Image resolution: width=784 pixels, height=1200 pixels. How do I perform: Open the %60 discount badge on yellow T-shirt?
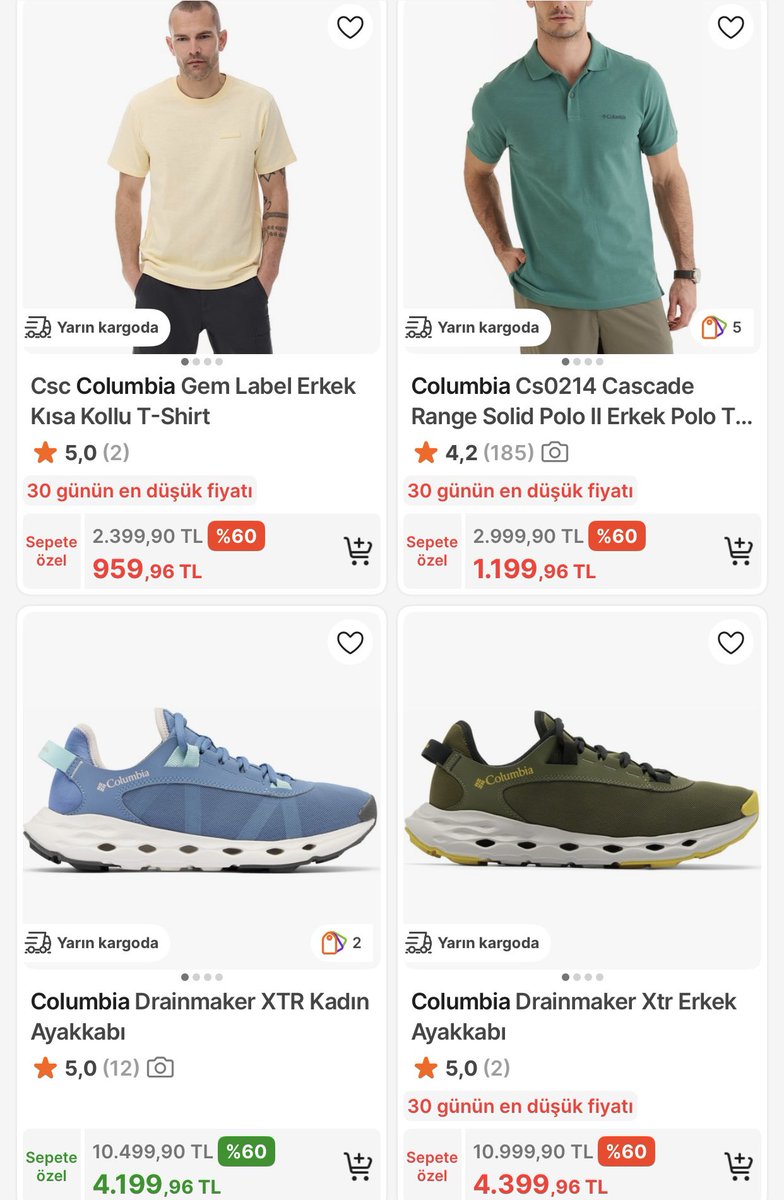click(x=236, y=536)
